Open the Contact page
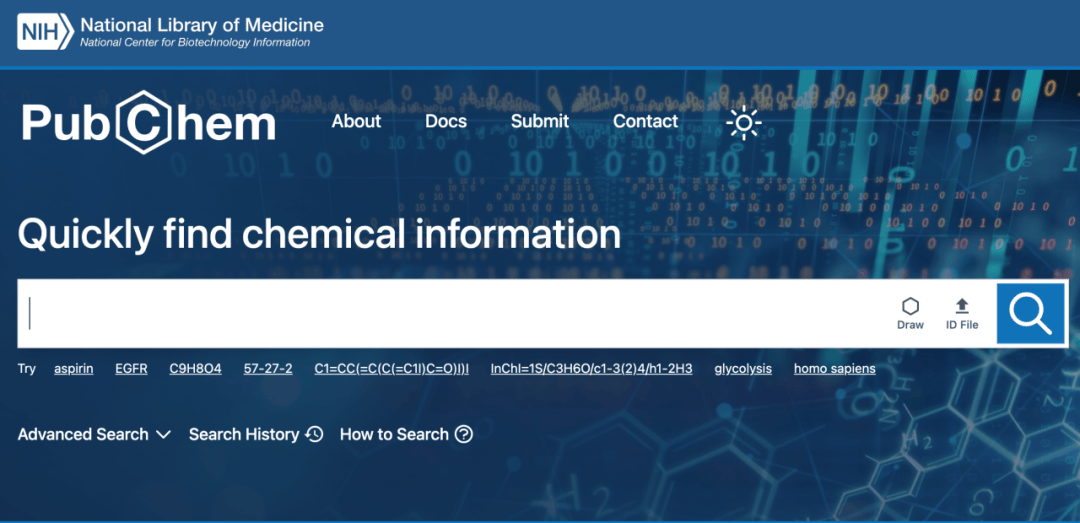This screenshot has height=523, width=1080. click(x=645, y=121)
